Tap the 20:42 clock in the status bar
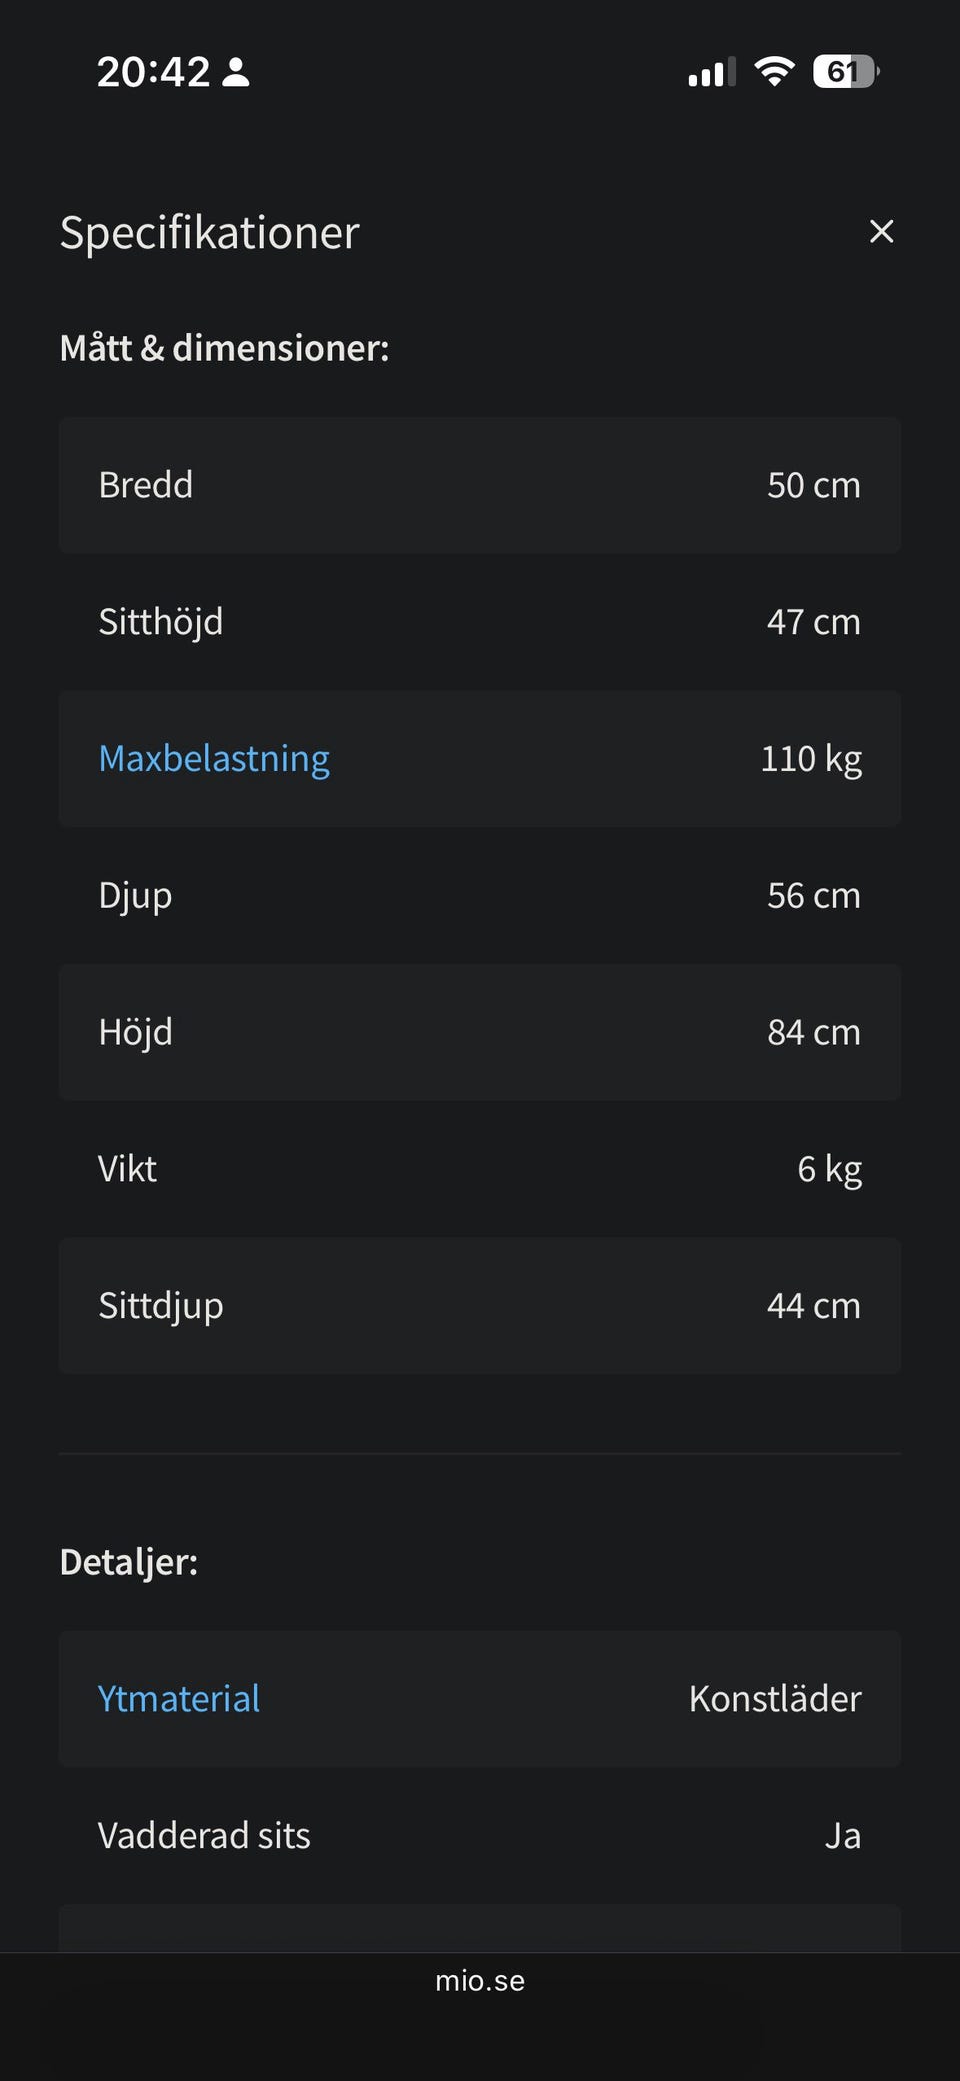This screenshot has width=960, height=2081. [153, 72]
